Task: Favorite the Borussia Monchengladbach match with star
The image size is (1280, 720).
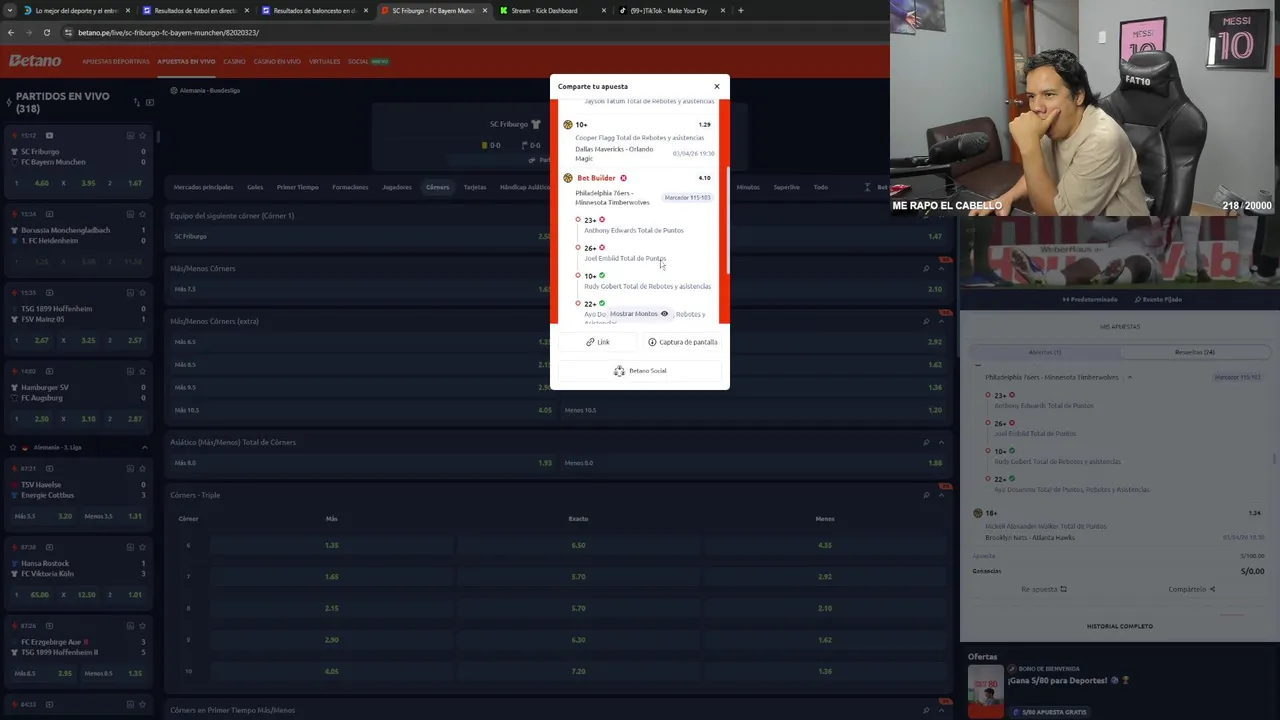Action: tap(143, 214)
